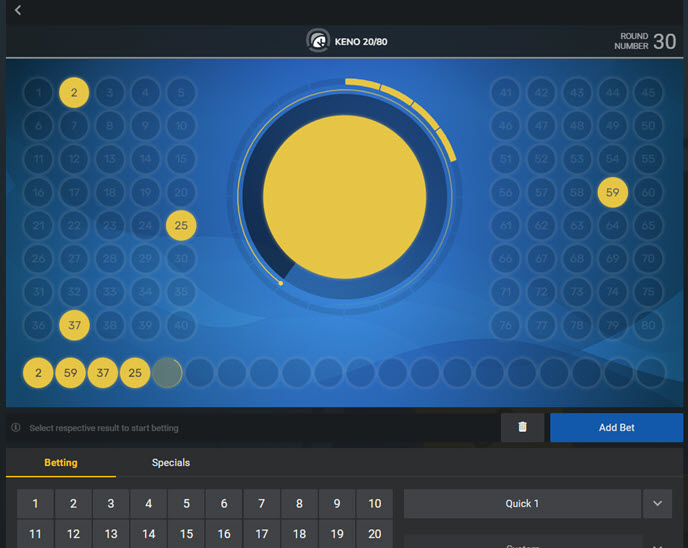The width and height of the screenshot is (688, 548).
Task: Click drawn ball 59 on the board
Action: [612, 192]
